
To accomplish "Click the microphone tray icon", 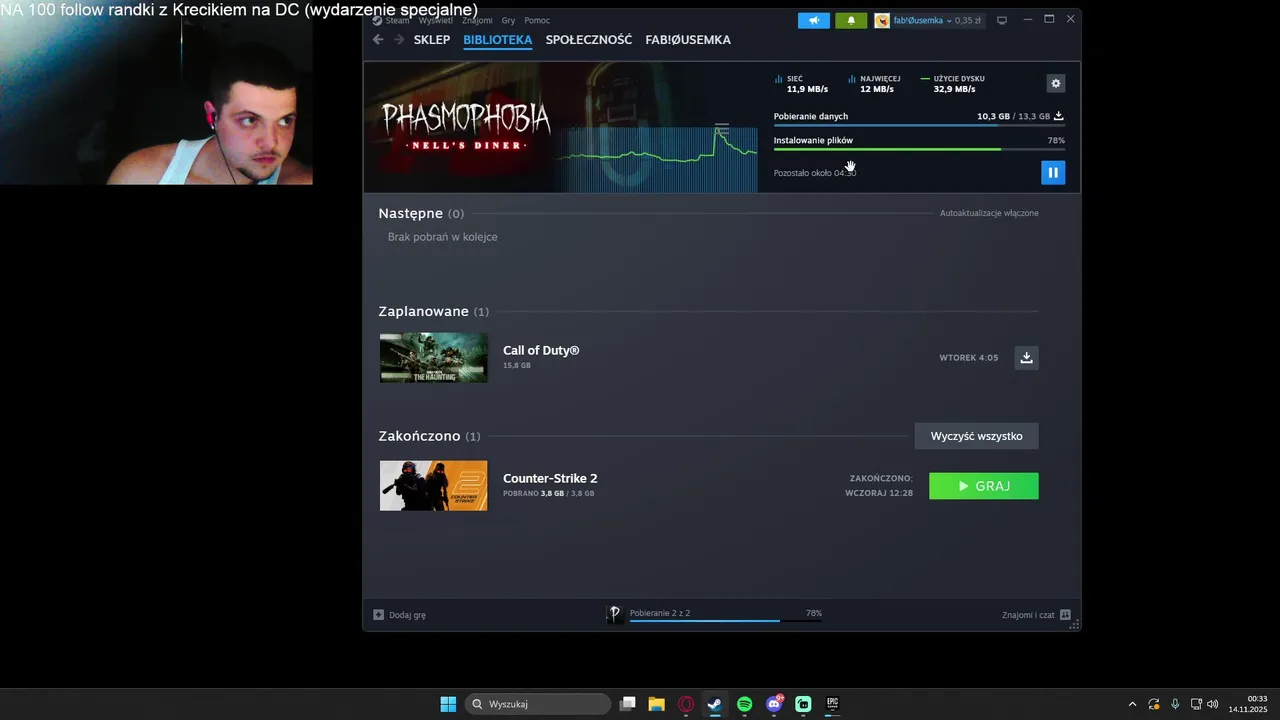I will pos(1175,704).
